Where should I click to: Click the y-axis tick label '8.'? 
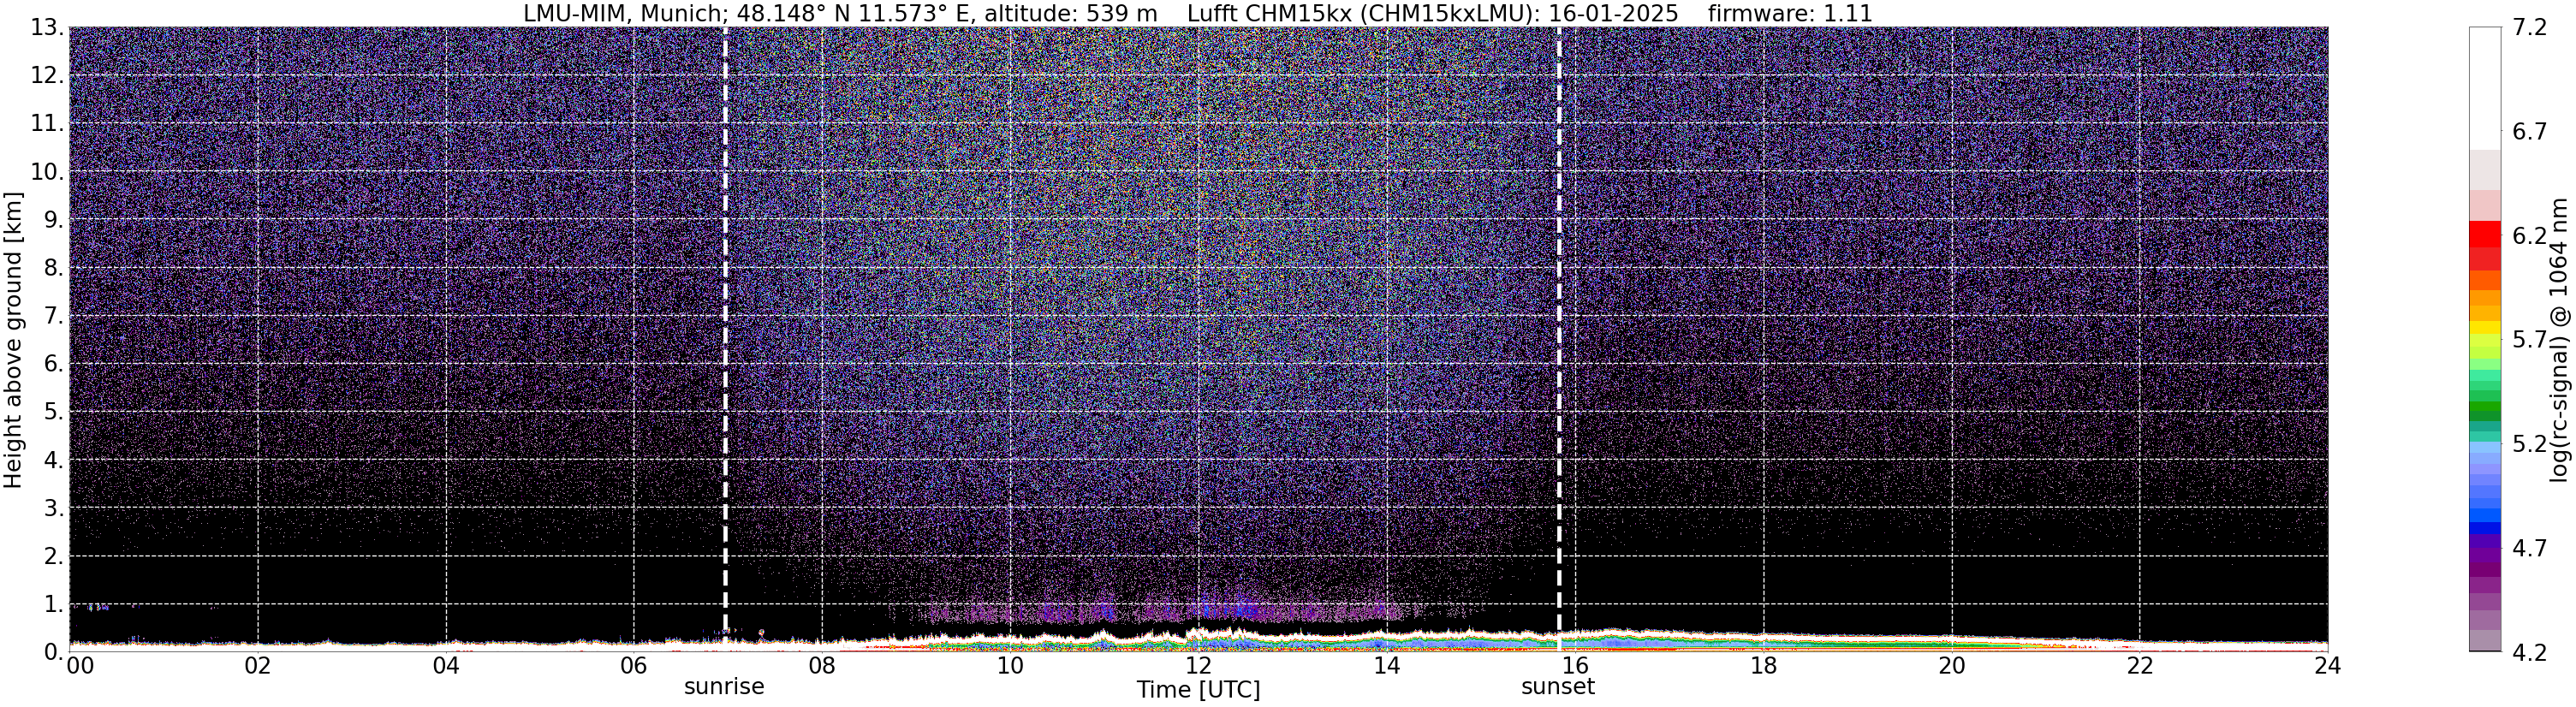click(54, 268)
